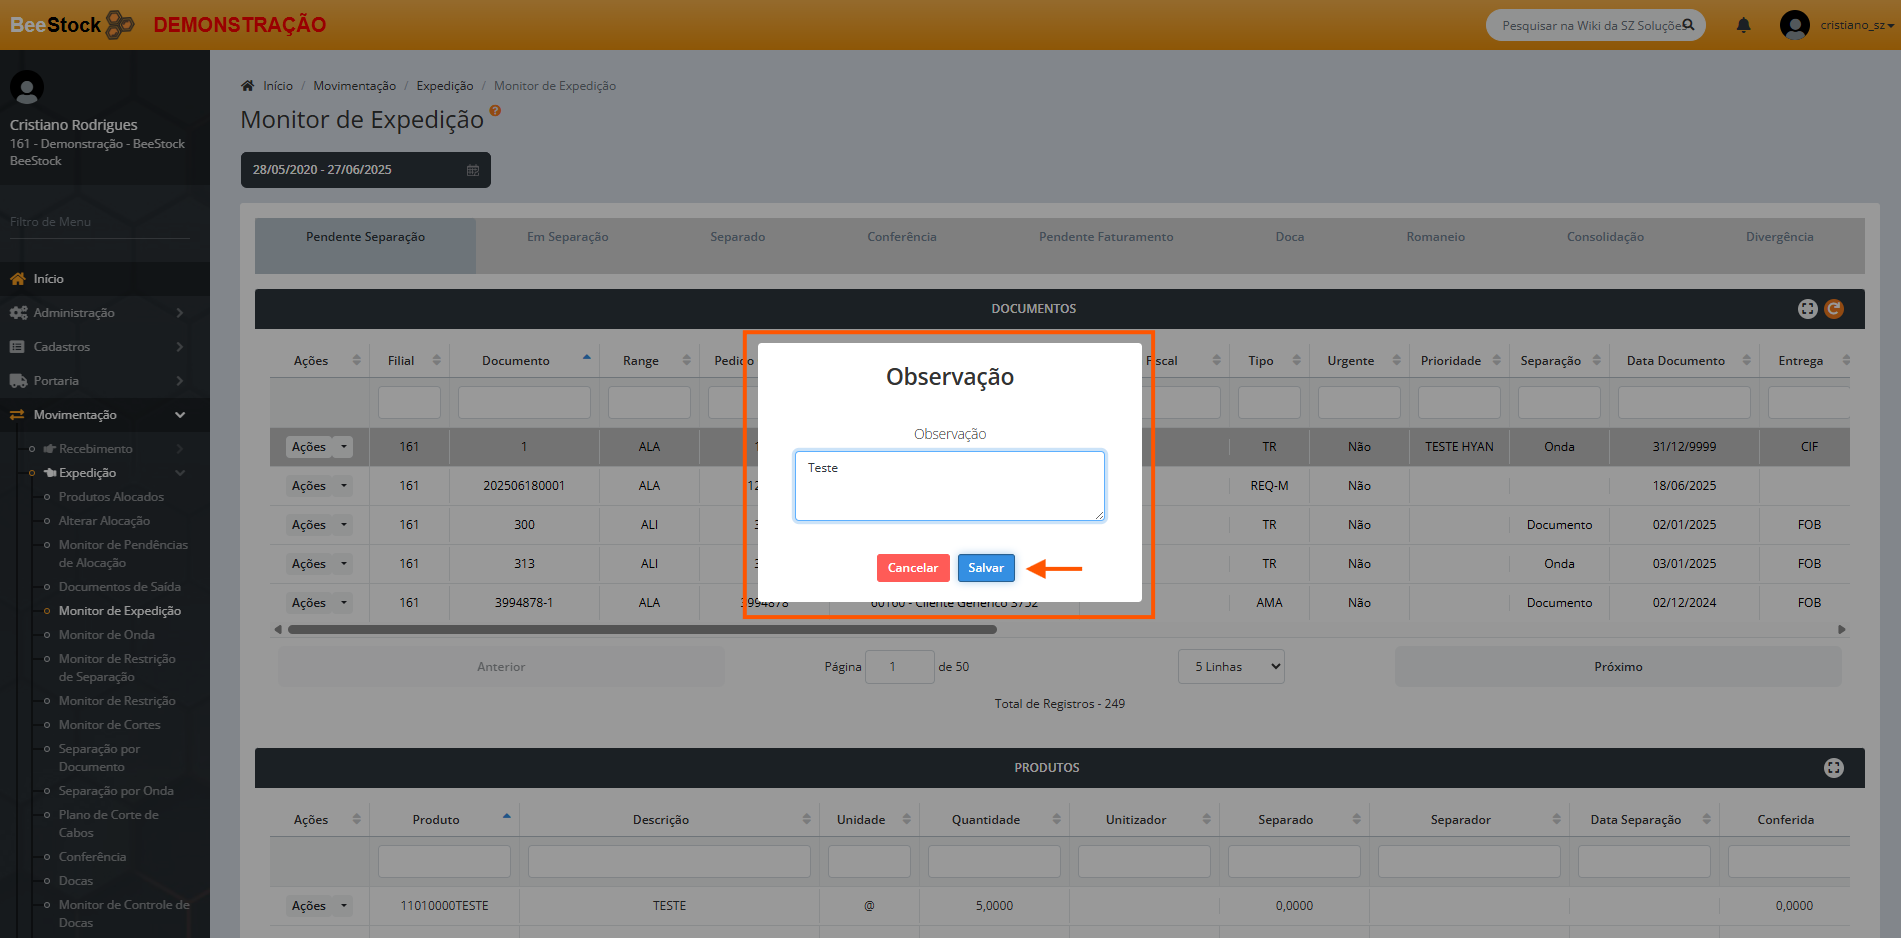Open Portaria in the sidebar
The height and width of the screenshot is (938, 1901).
tap(56, 381)
